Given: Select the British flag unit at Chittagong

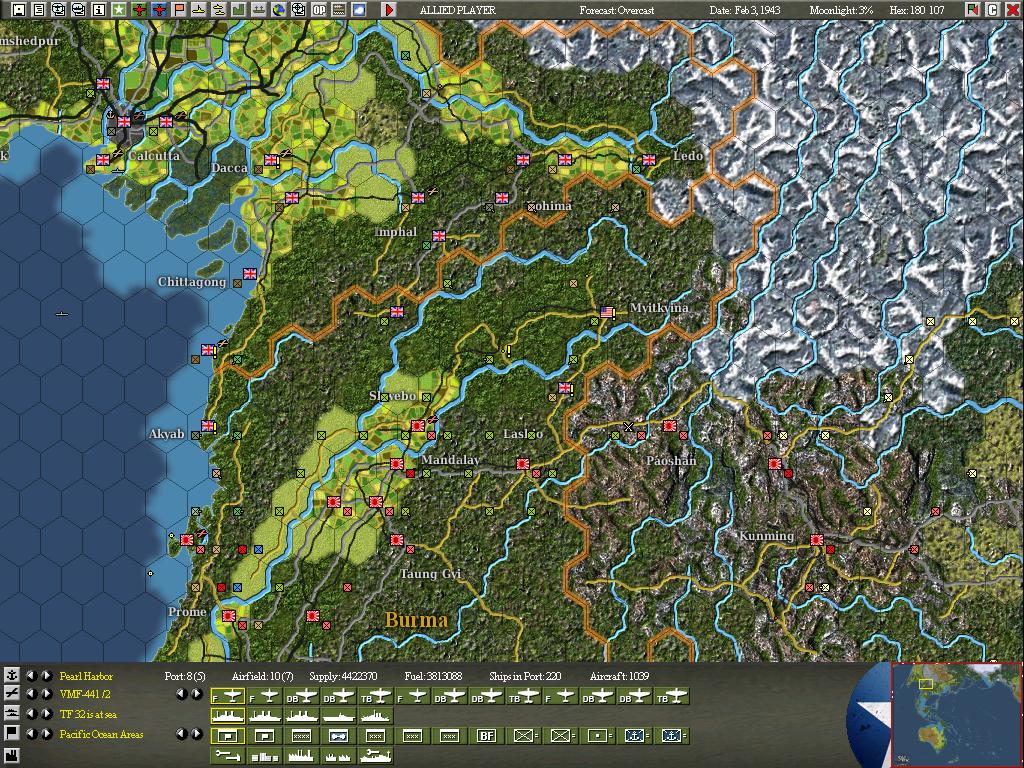Looking at the screenshot, I should [249, 274].
